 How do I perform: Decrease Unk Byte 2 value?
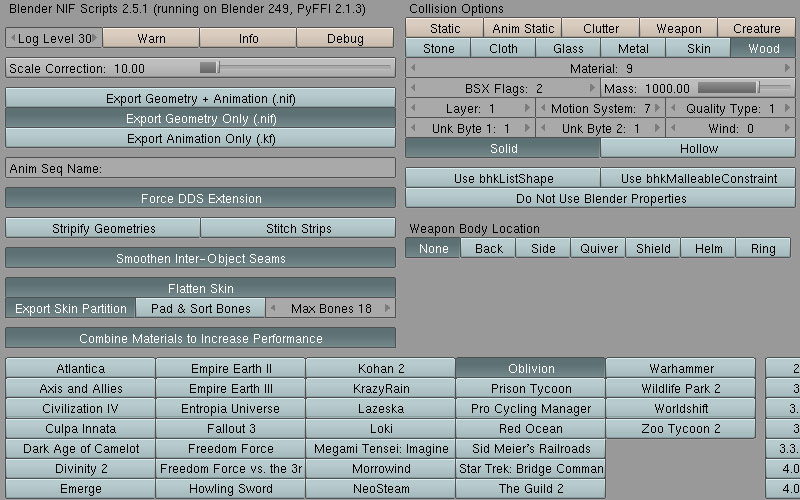point(543,128)
